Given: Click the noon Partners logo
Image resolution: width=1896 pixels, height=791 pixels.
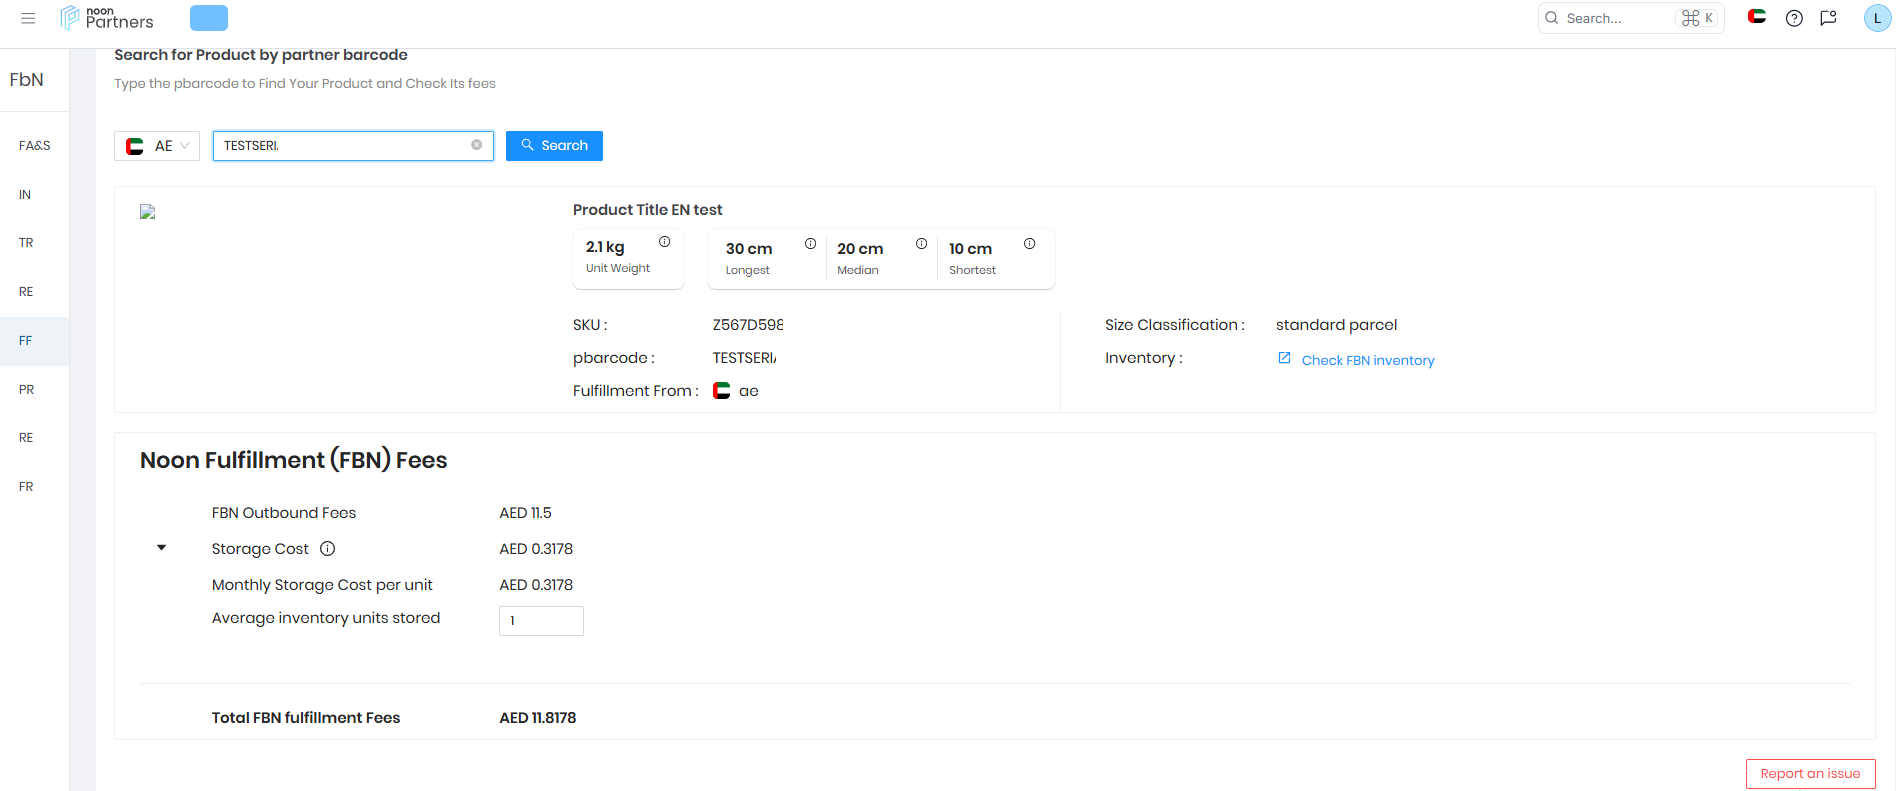Looking at the screenshot, I should tap(107, 18).
